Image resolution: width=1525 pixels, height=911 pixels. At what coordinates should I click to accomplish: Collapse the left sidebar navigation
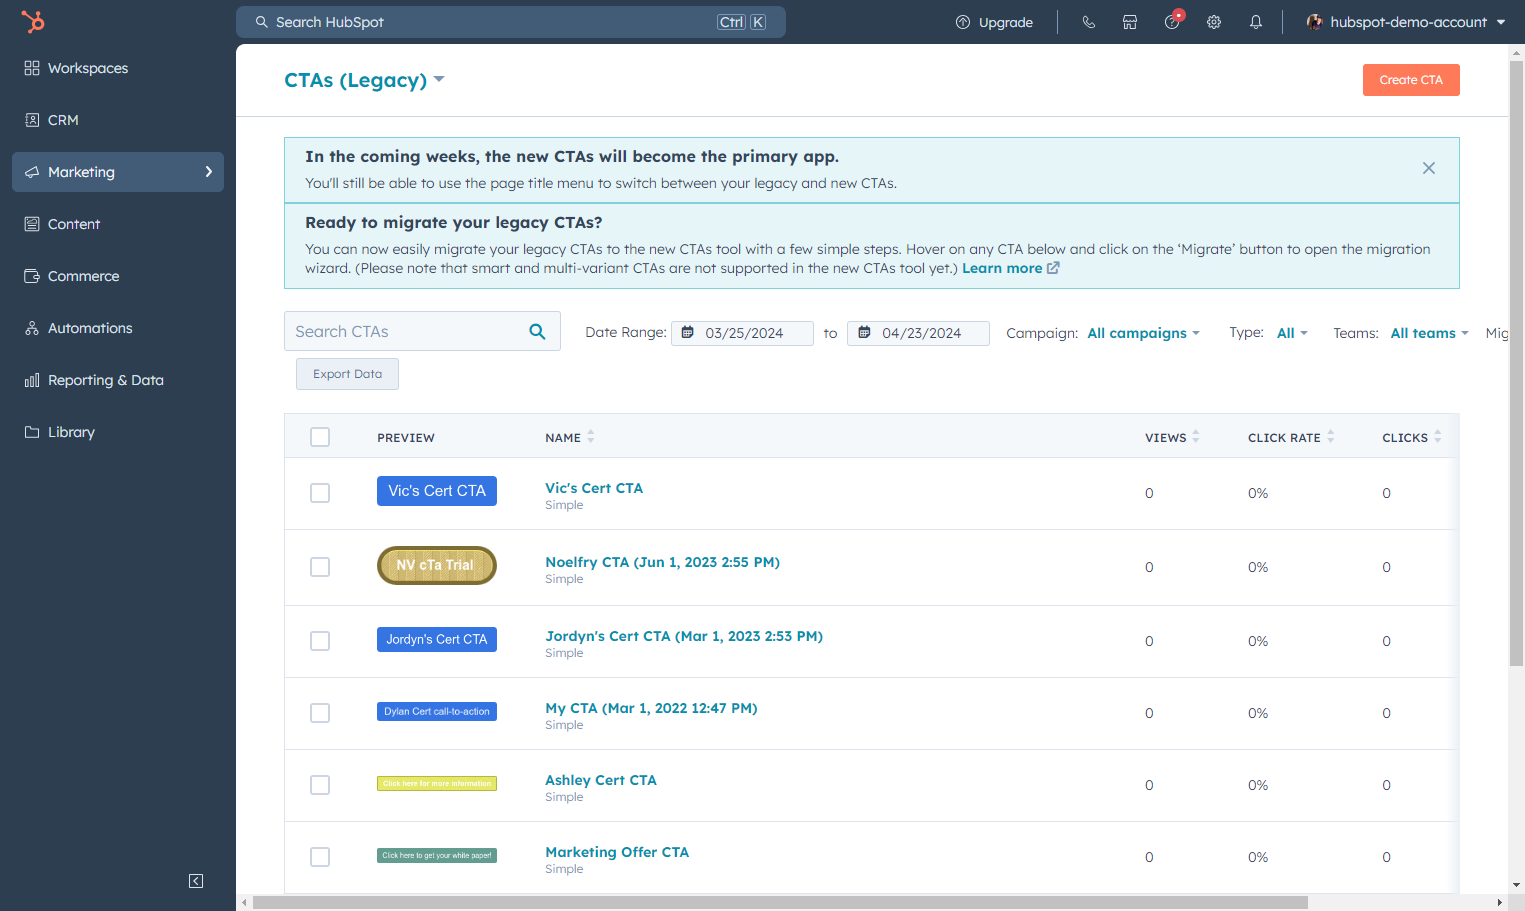coord(196,881)
